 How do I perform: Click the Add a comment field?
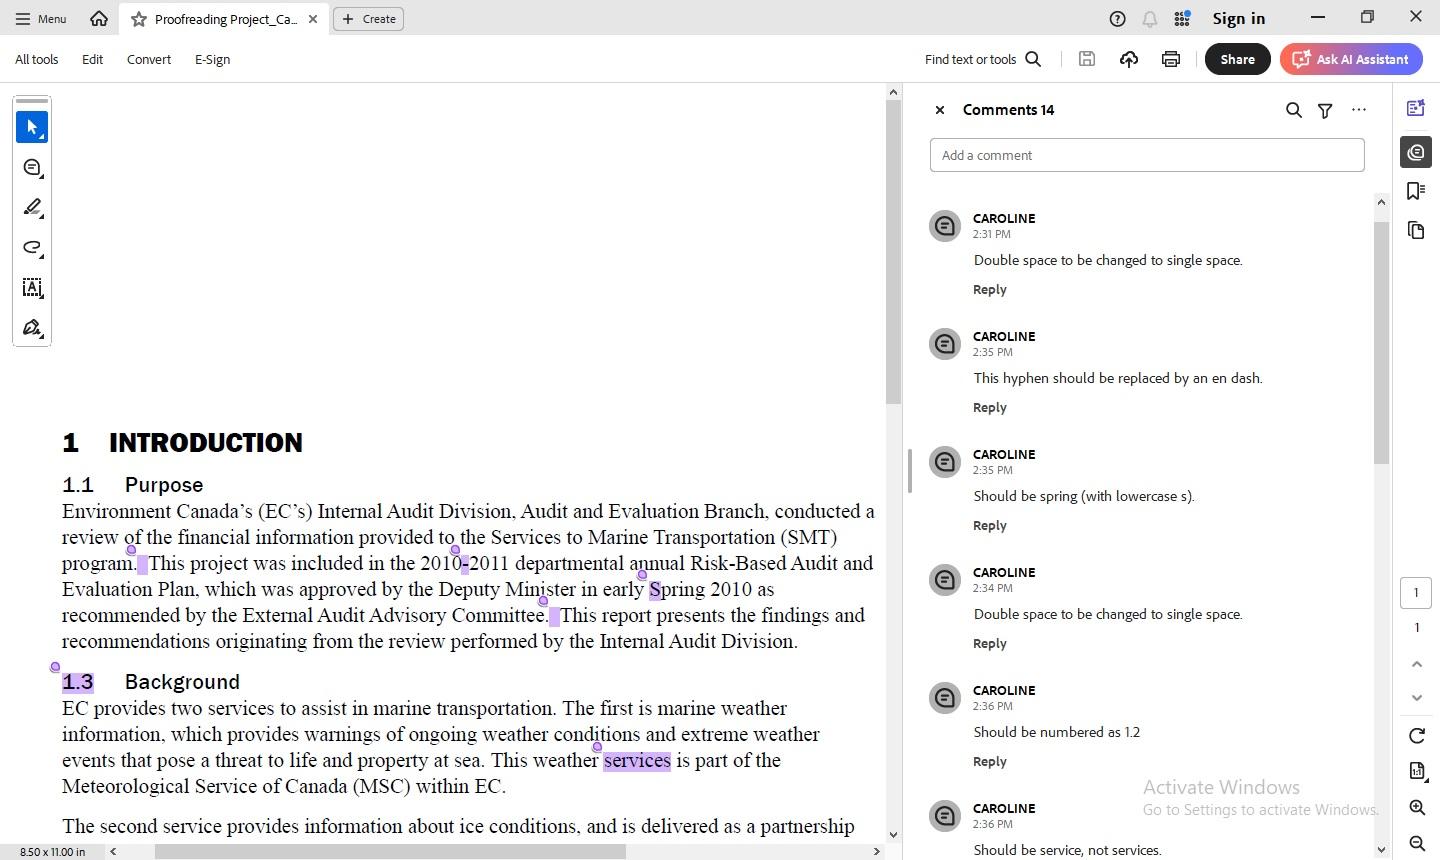(x=1147, y=155)
